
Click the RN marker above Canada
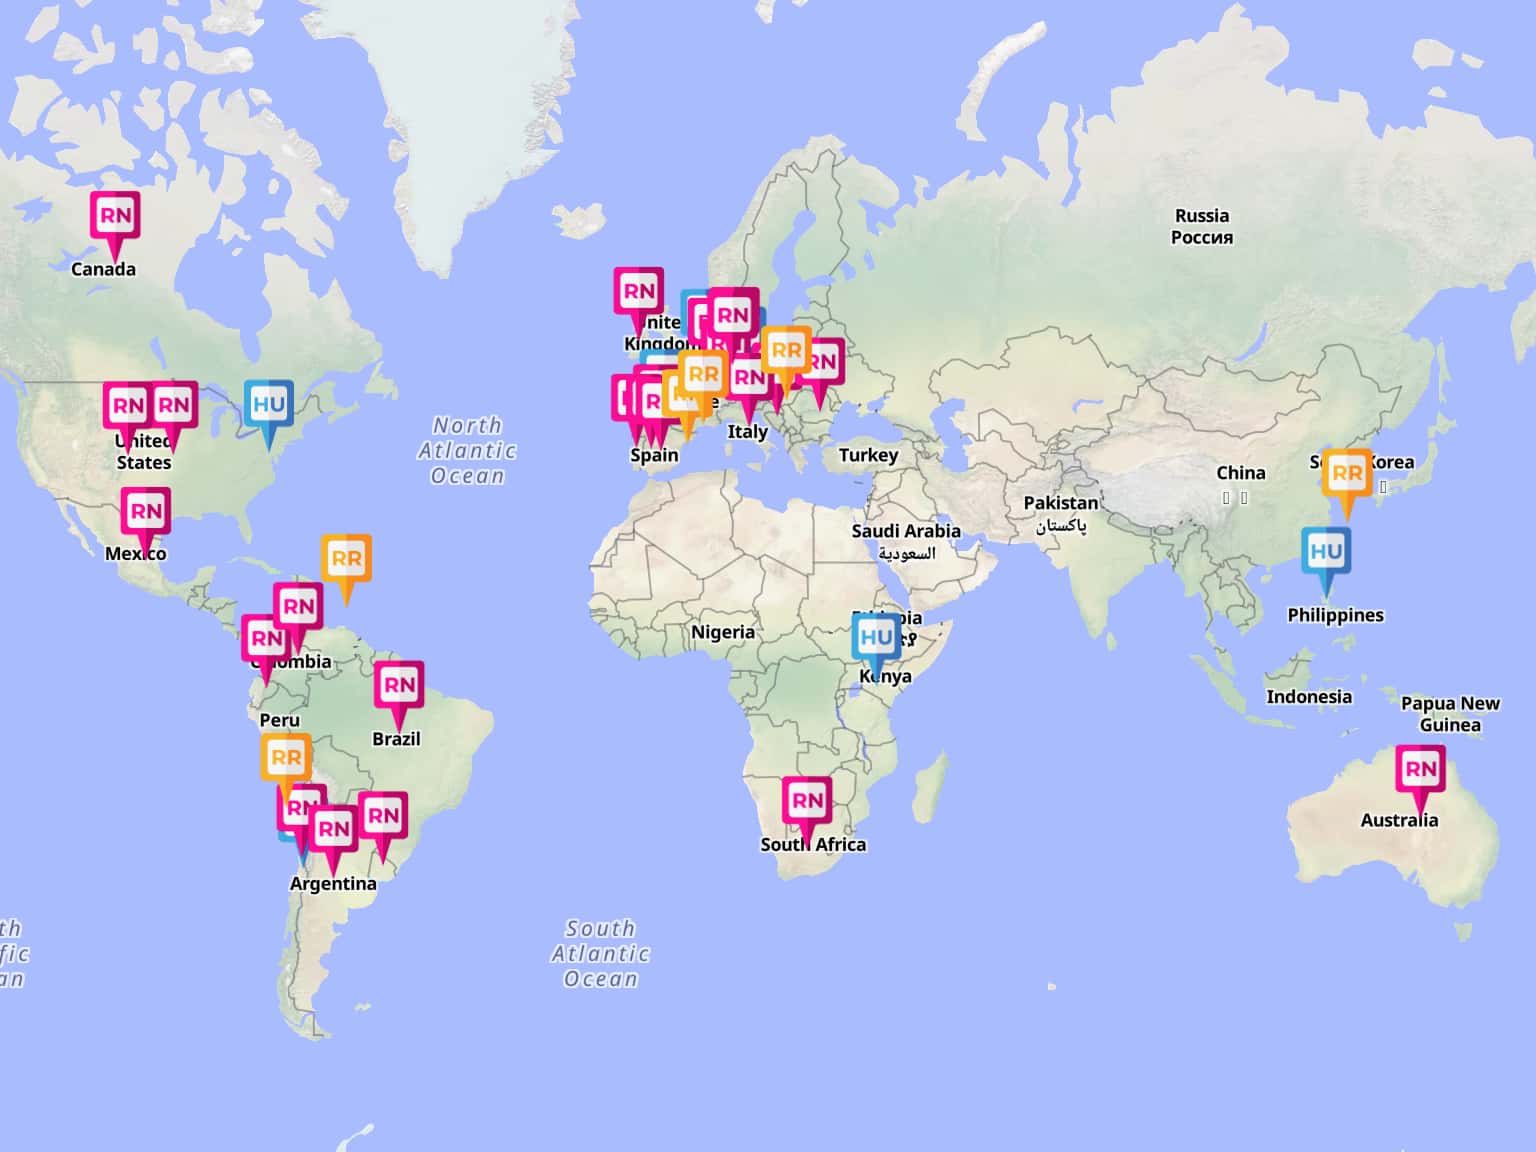[115, 216]
